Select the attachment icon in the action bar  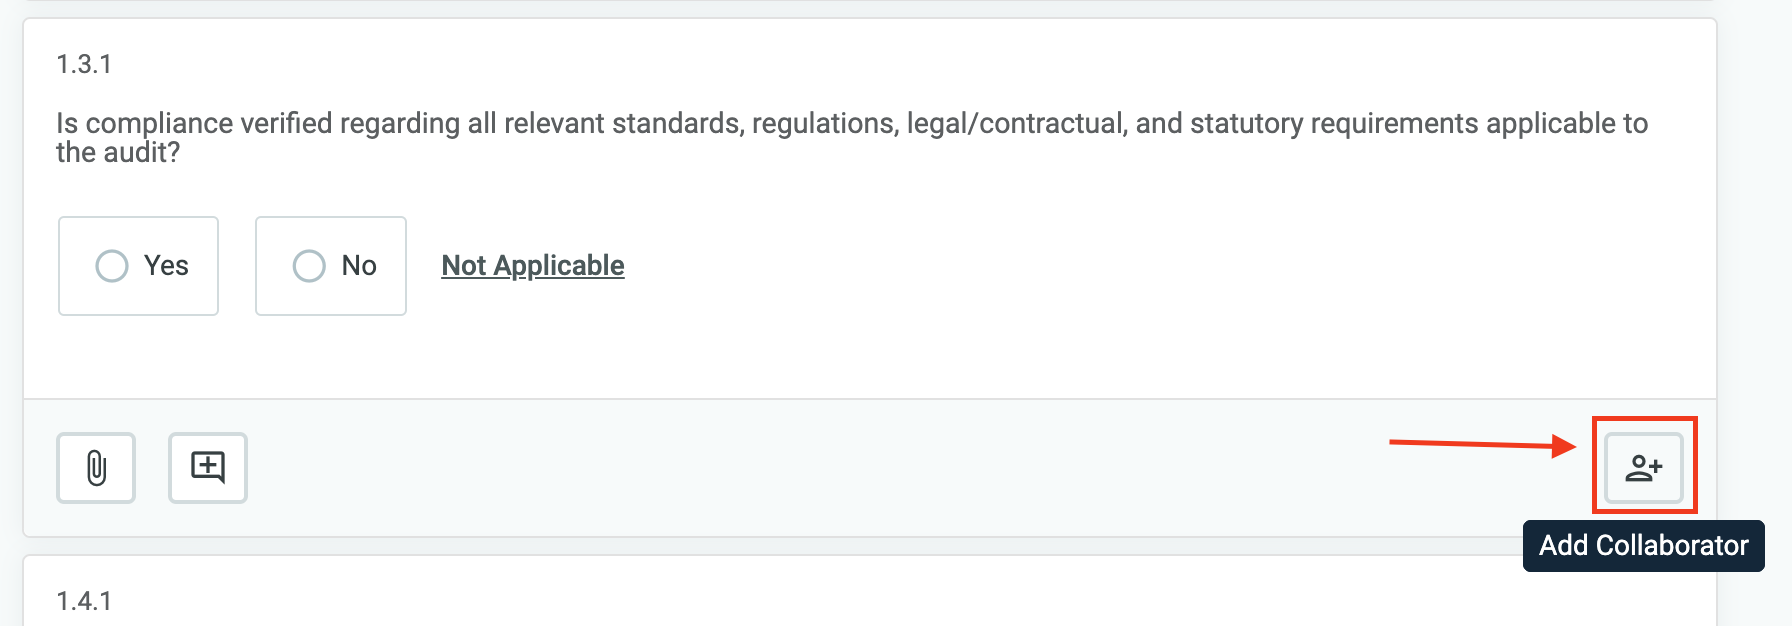95,467
